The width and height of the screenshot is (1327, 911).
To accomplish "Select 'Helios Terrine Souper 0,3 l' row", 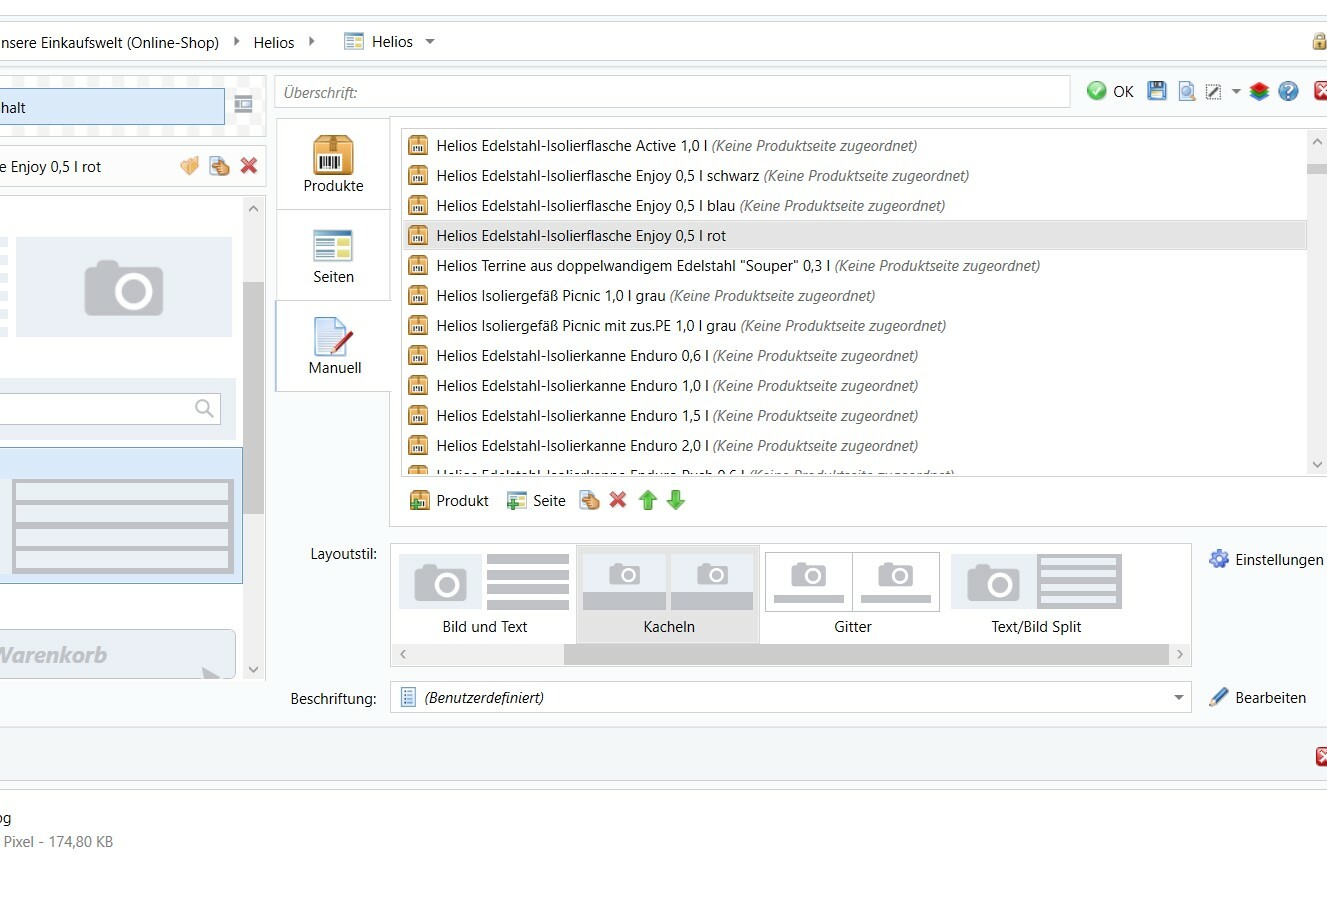I will click(855, 265).
